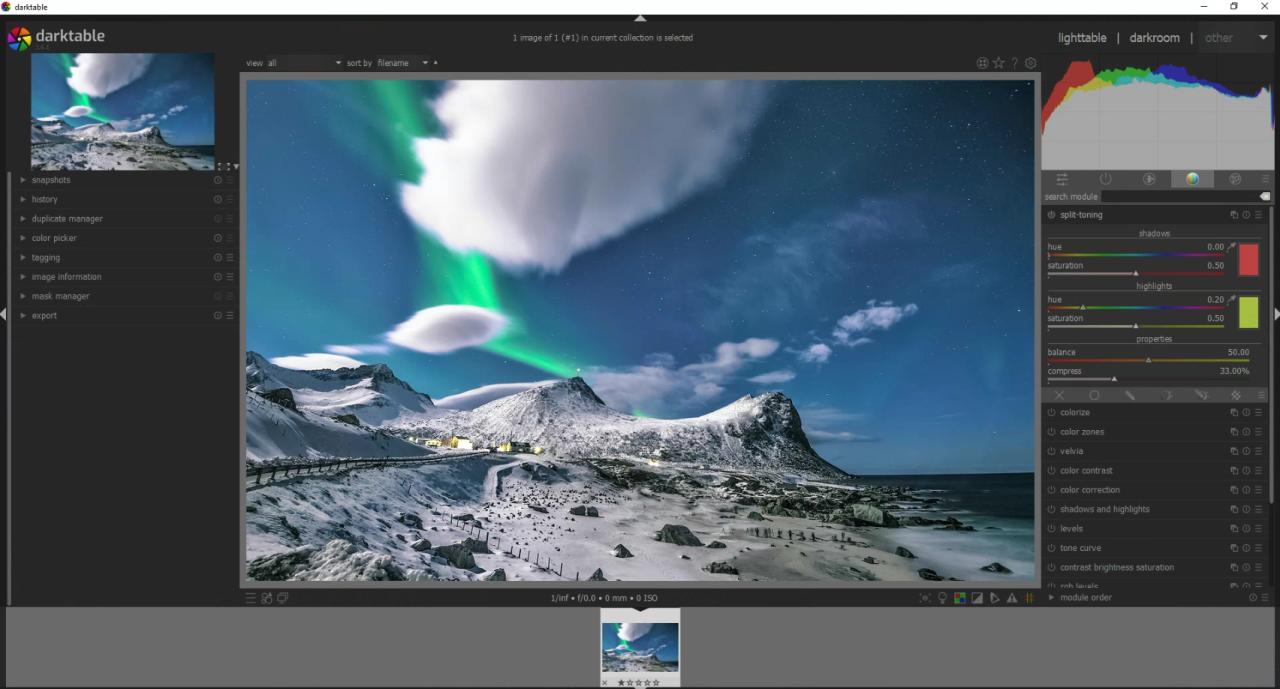Image resolution: width=1280 pixels, height=689 pixels.
Task: Open quick presets menu below image
Action: [251, 598]
